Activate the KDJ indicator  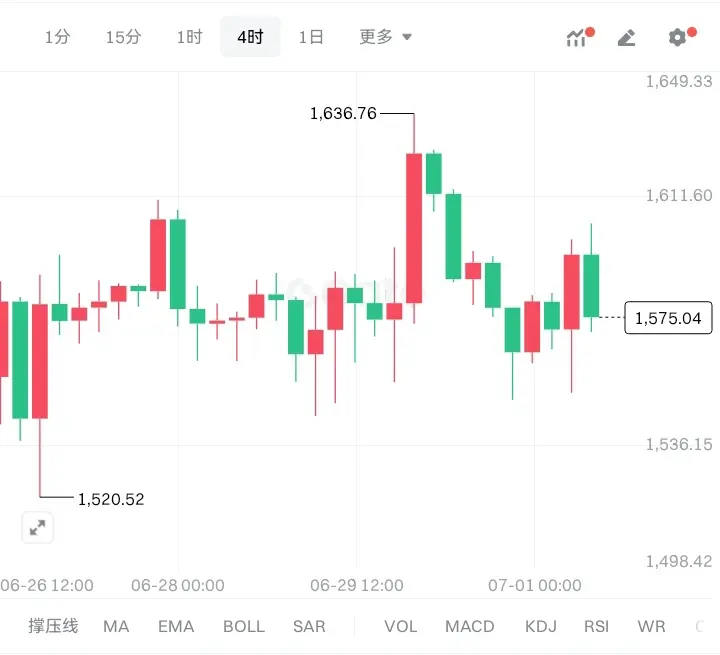coord(541,626)
